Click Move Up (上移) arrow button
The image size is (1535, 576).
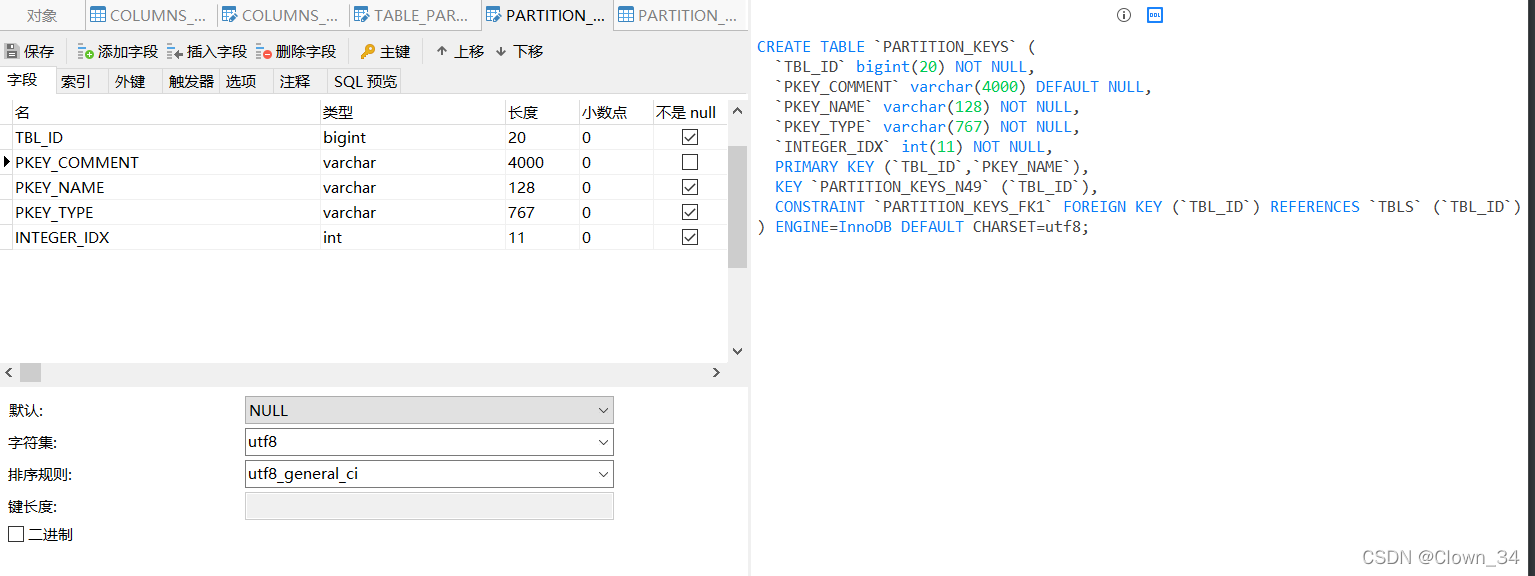[460, 51]
